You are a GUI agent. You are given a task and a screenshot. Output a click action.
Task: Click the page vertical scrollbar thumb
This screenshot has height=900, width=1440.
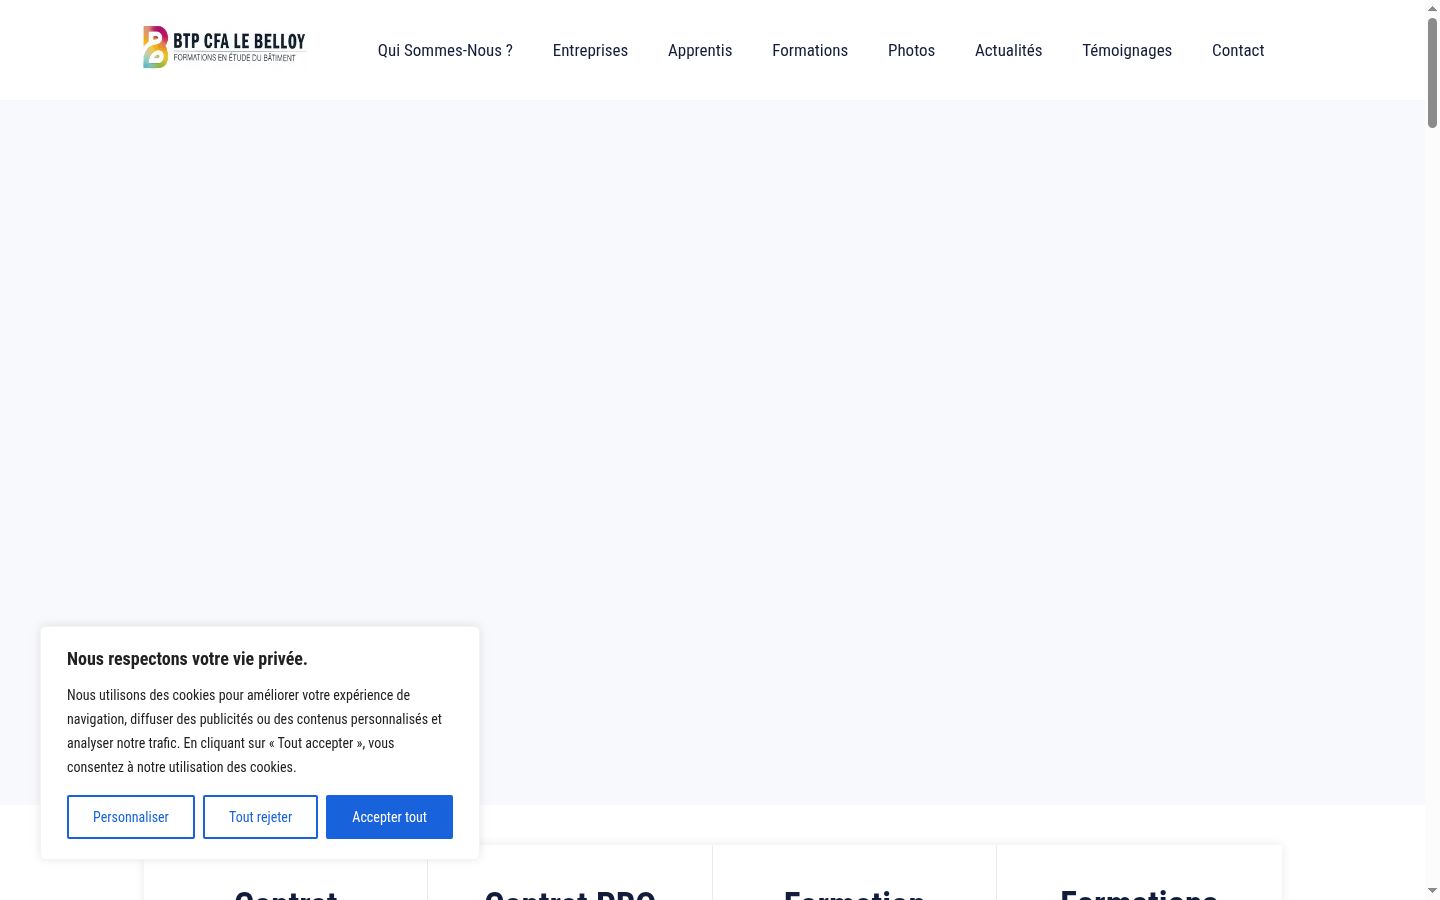tap(1432, 72)
